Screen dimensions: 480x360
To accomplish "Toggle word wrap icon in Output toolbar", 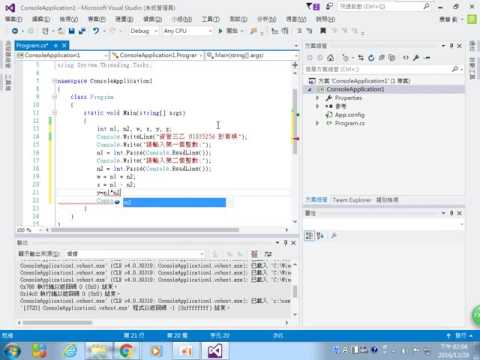I will 268,254.
